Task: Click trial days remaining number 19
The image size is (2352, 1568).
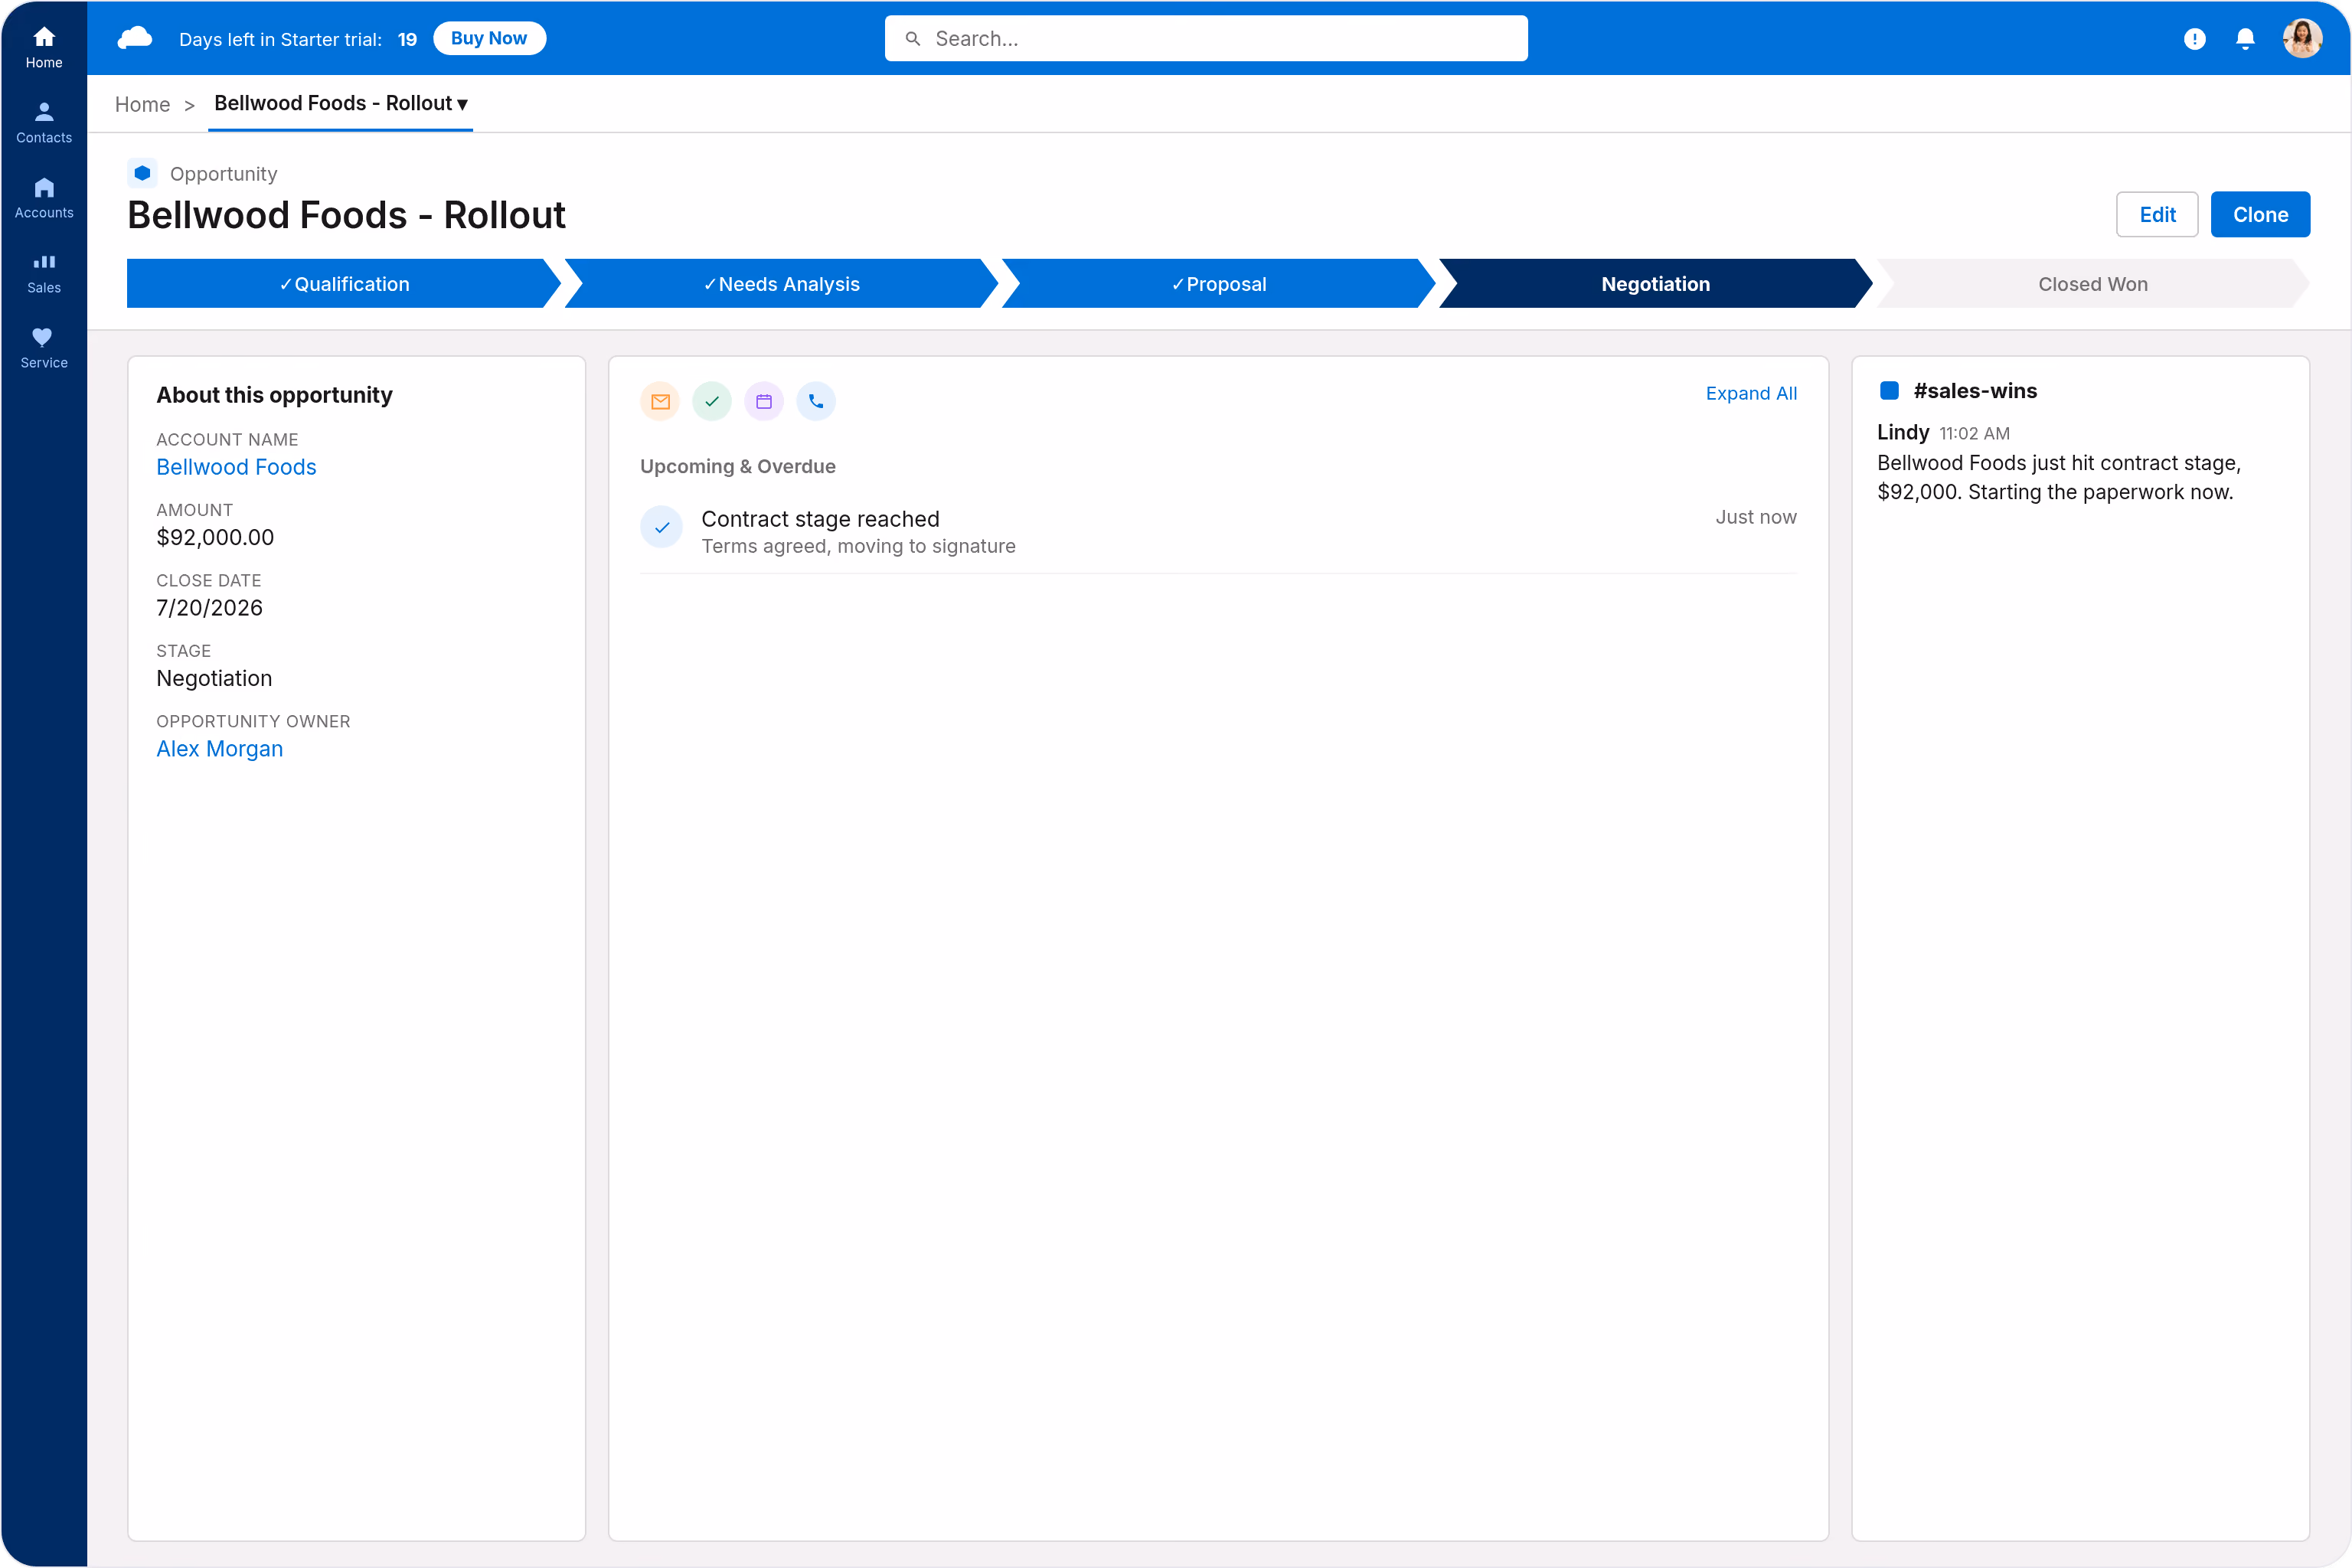Action: point(407,39)
